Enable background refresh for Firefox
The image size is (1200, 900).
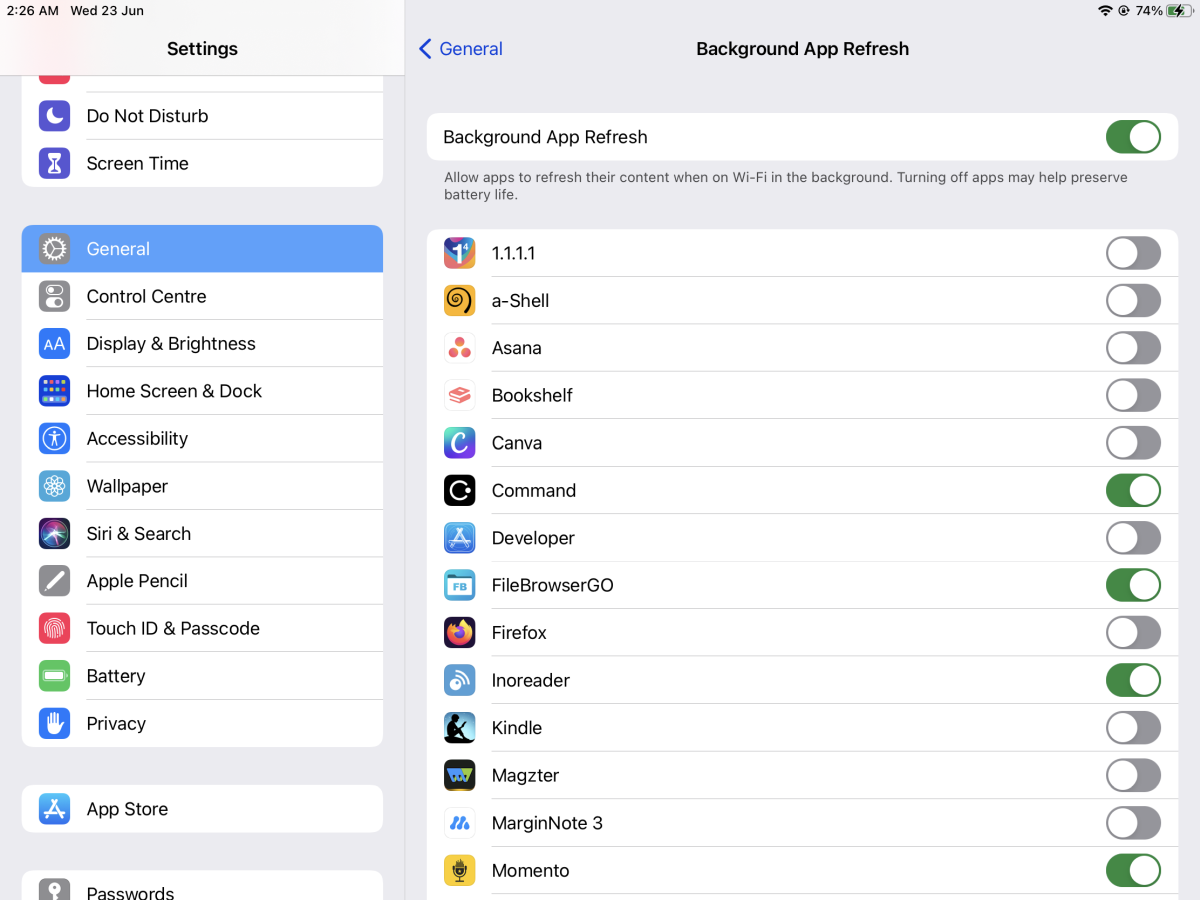point(1133,633)
